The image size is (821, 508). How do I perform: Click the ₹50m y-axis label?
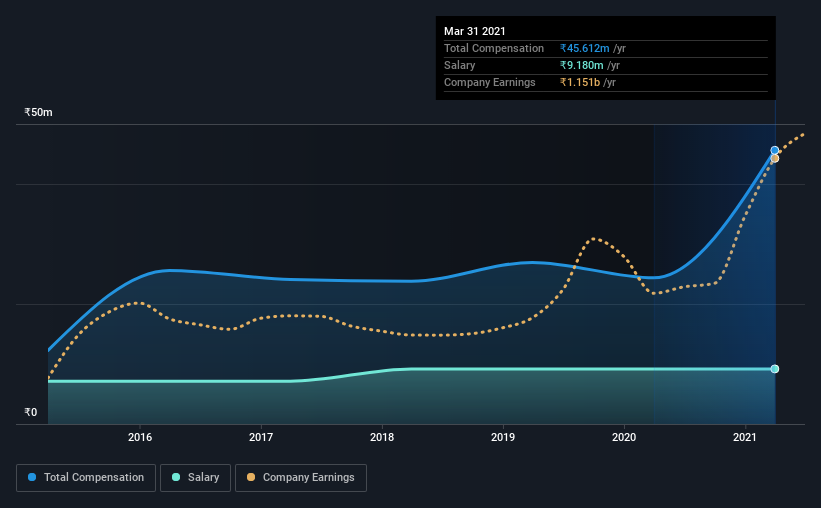pyautogui.click(x=38, y=113)
